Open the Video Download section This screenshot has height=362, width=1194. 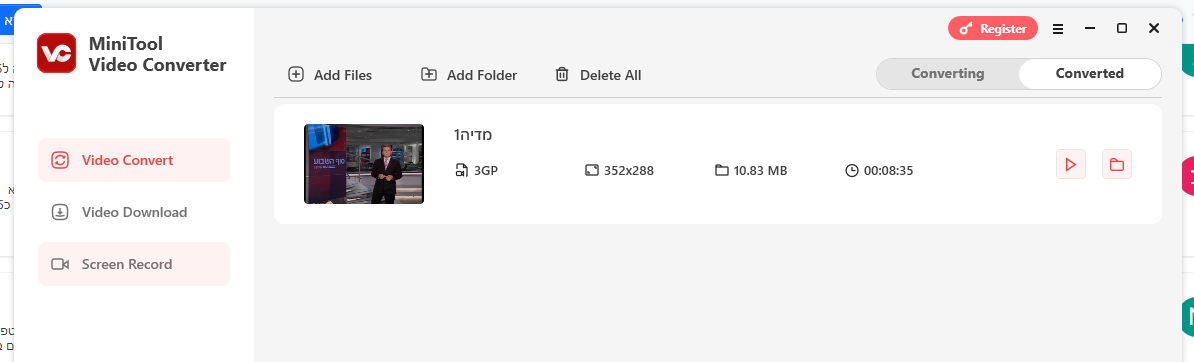pyautogui.click(x=134, y=212)
